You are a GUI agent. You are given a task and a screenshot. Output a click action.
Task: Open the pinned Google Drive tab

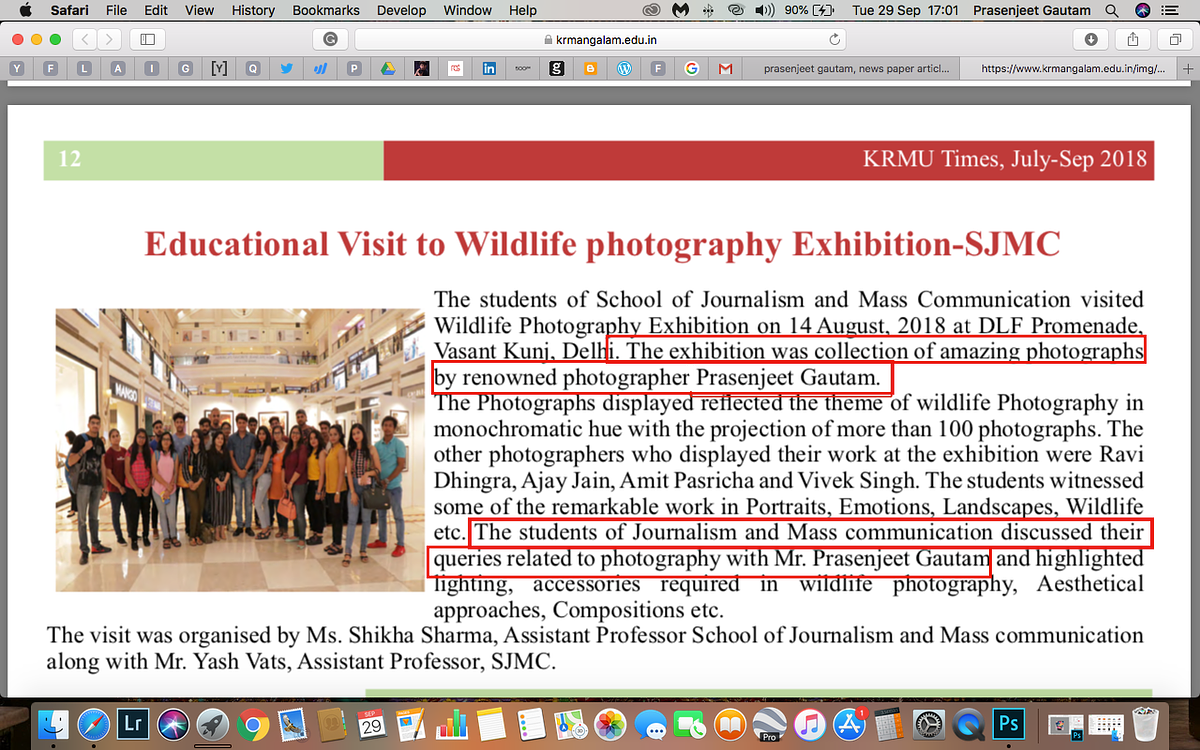click(x=388, y=69)
